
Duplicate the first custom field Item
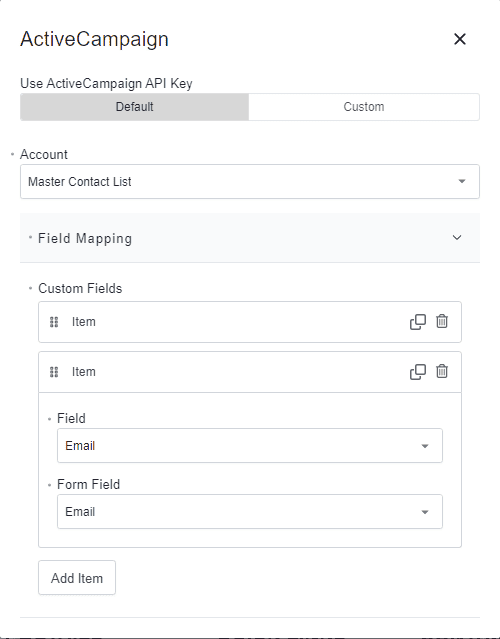coord(418,322)
